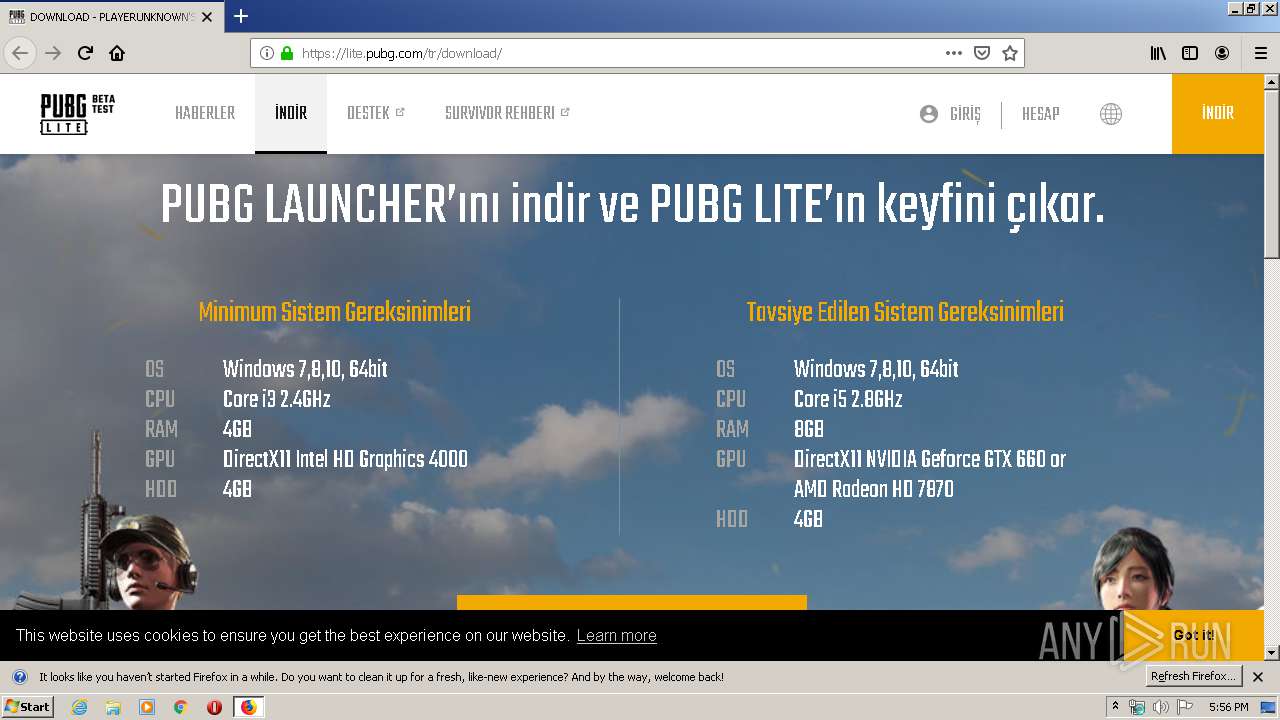Open the Firefox Library icon
Screen dimensions: 1280x720
click(x=1158, y=53)
